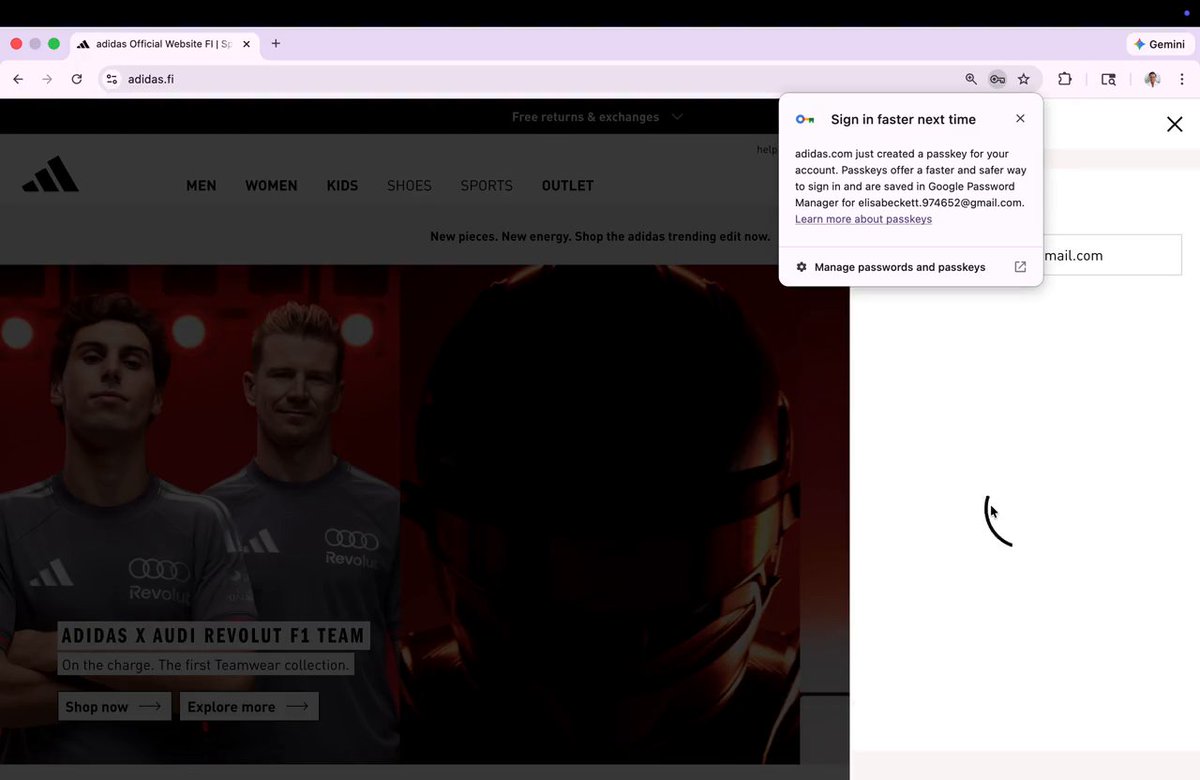Open Learn more about passkeys link
Image resolution: width=1200 pixels, height=780 pixels.
[863, 219]
